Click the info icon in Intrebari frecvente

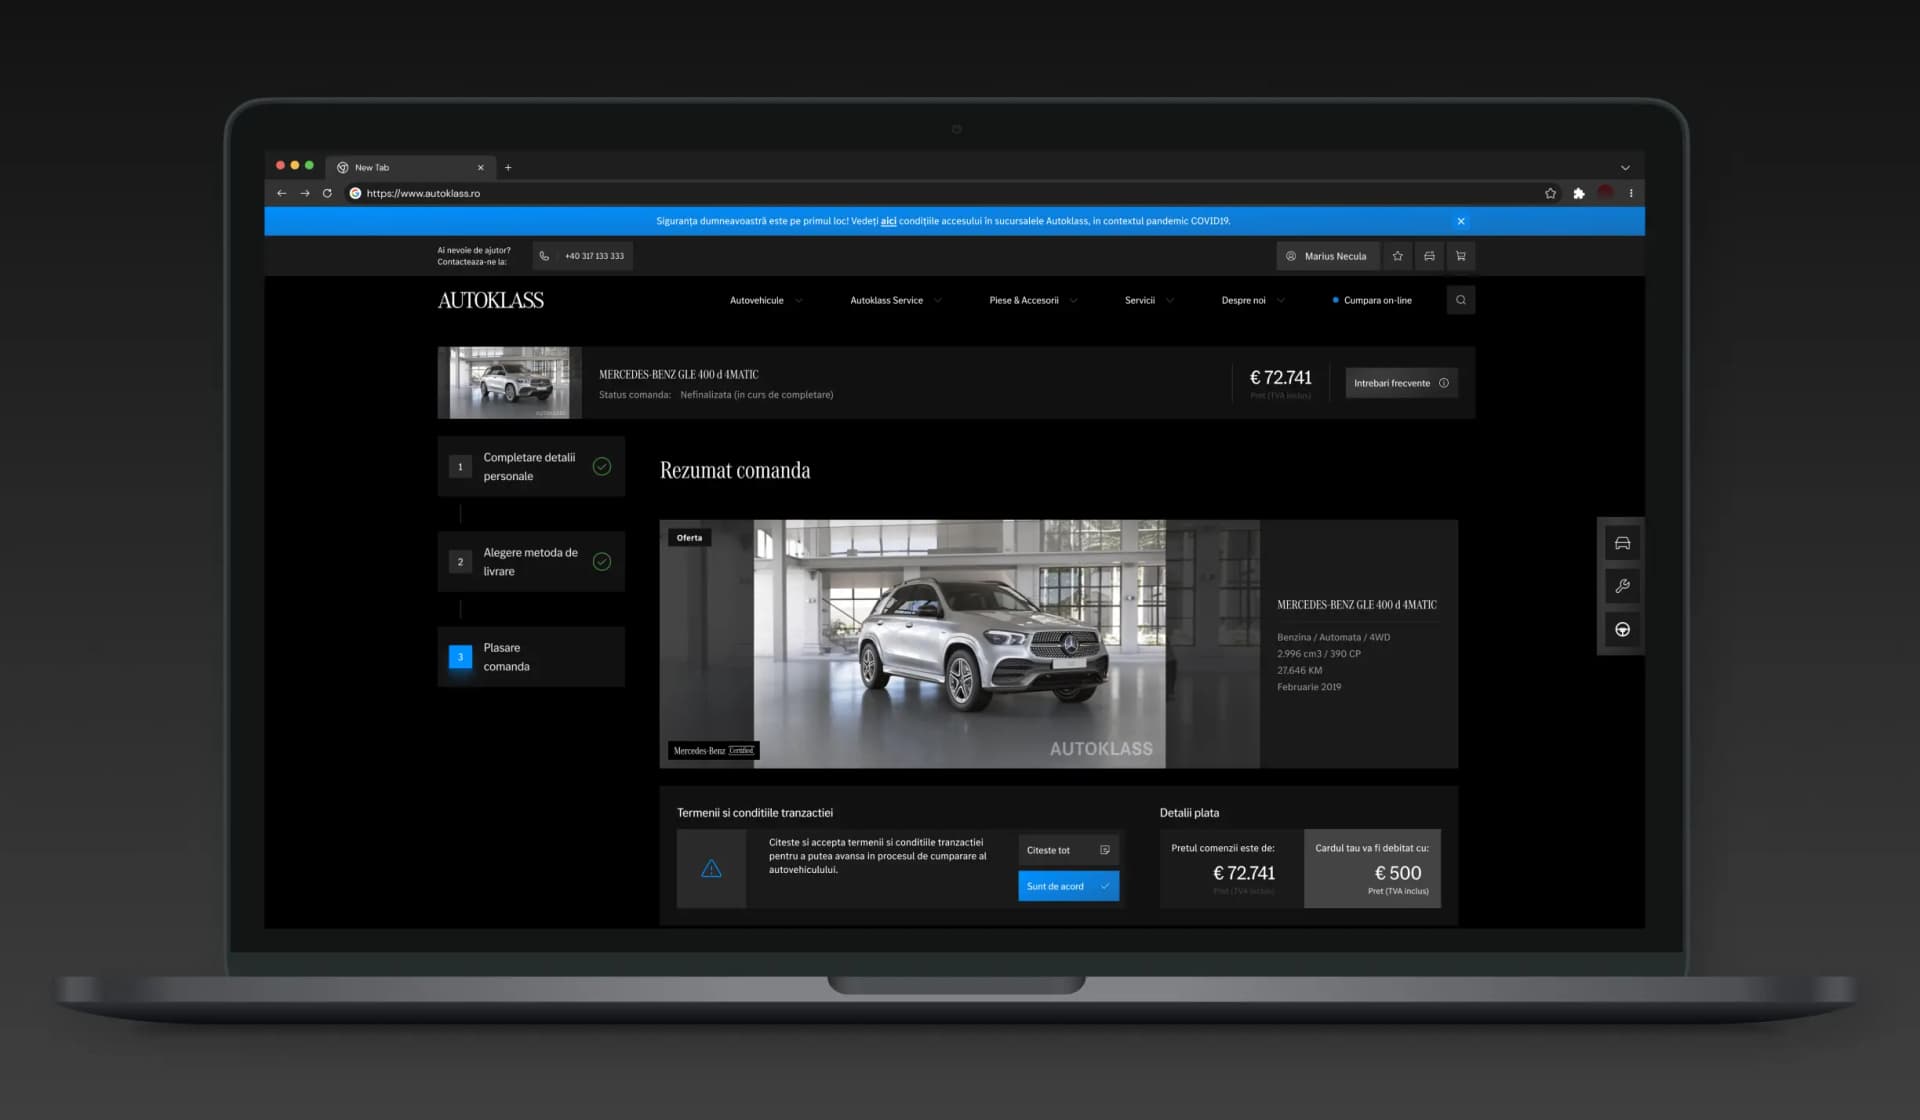click(1444, 383)
